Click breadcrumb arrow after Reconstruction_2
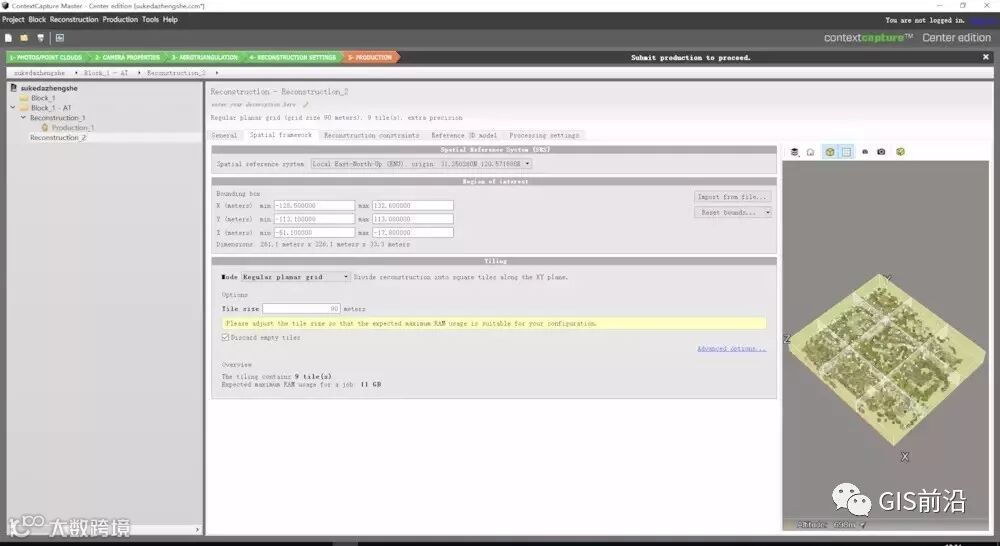Image resolution: width=1000 pixels, height=546 pixels. (x=217, y=73)
